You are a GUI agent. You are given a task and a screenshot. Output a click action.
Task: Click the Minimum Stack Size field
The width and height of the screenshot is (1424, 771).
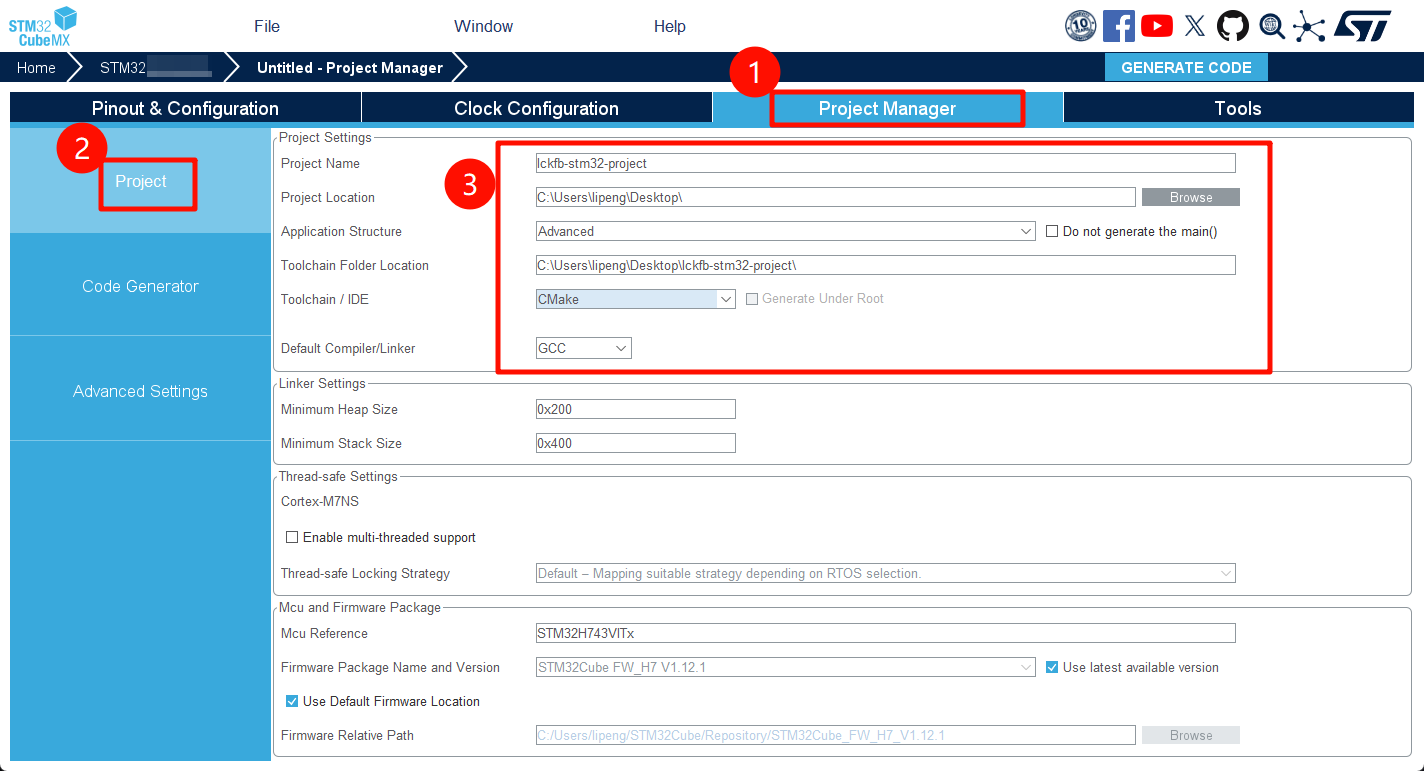[636, 443]
